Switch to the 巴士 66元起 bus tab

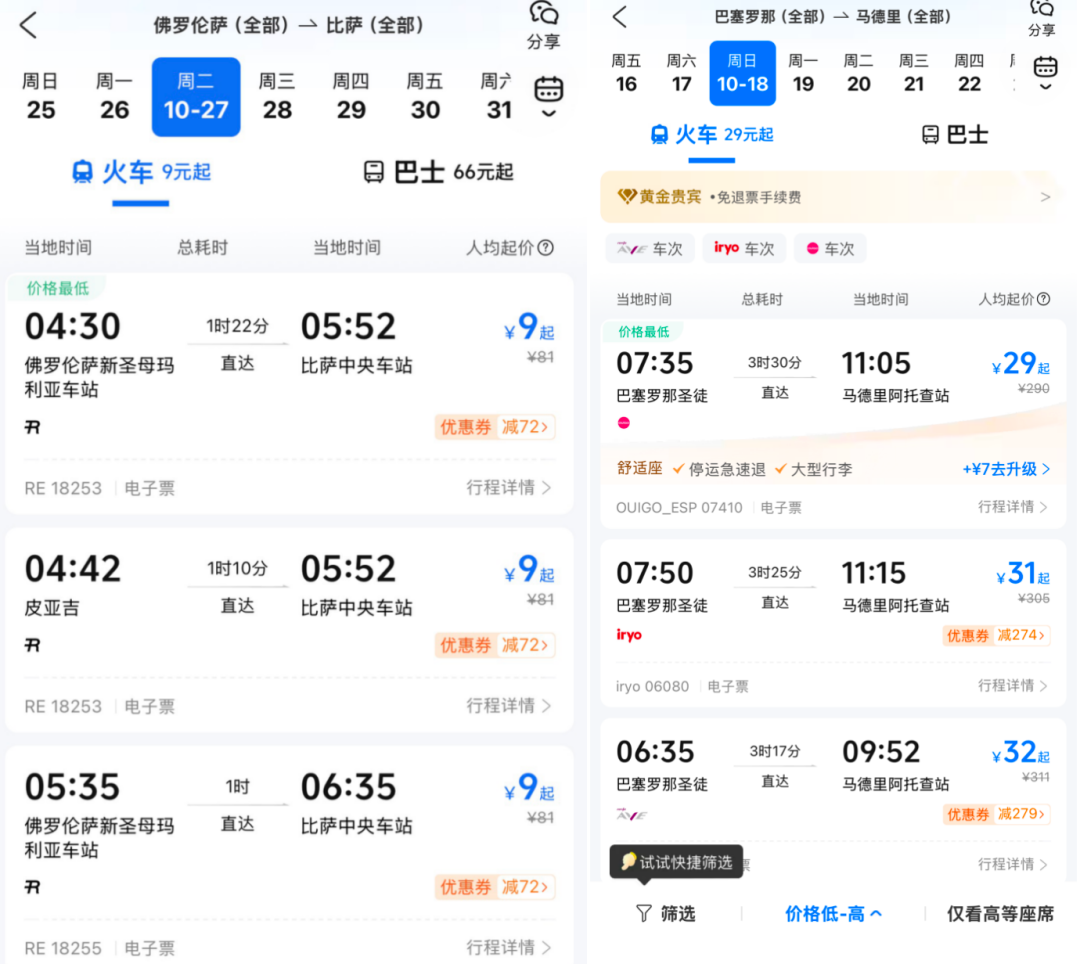(439, 172)
